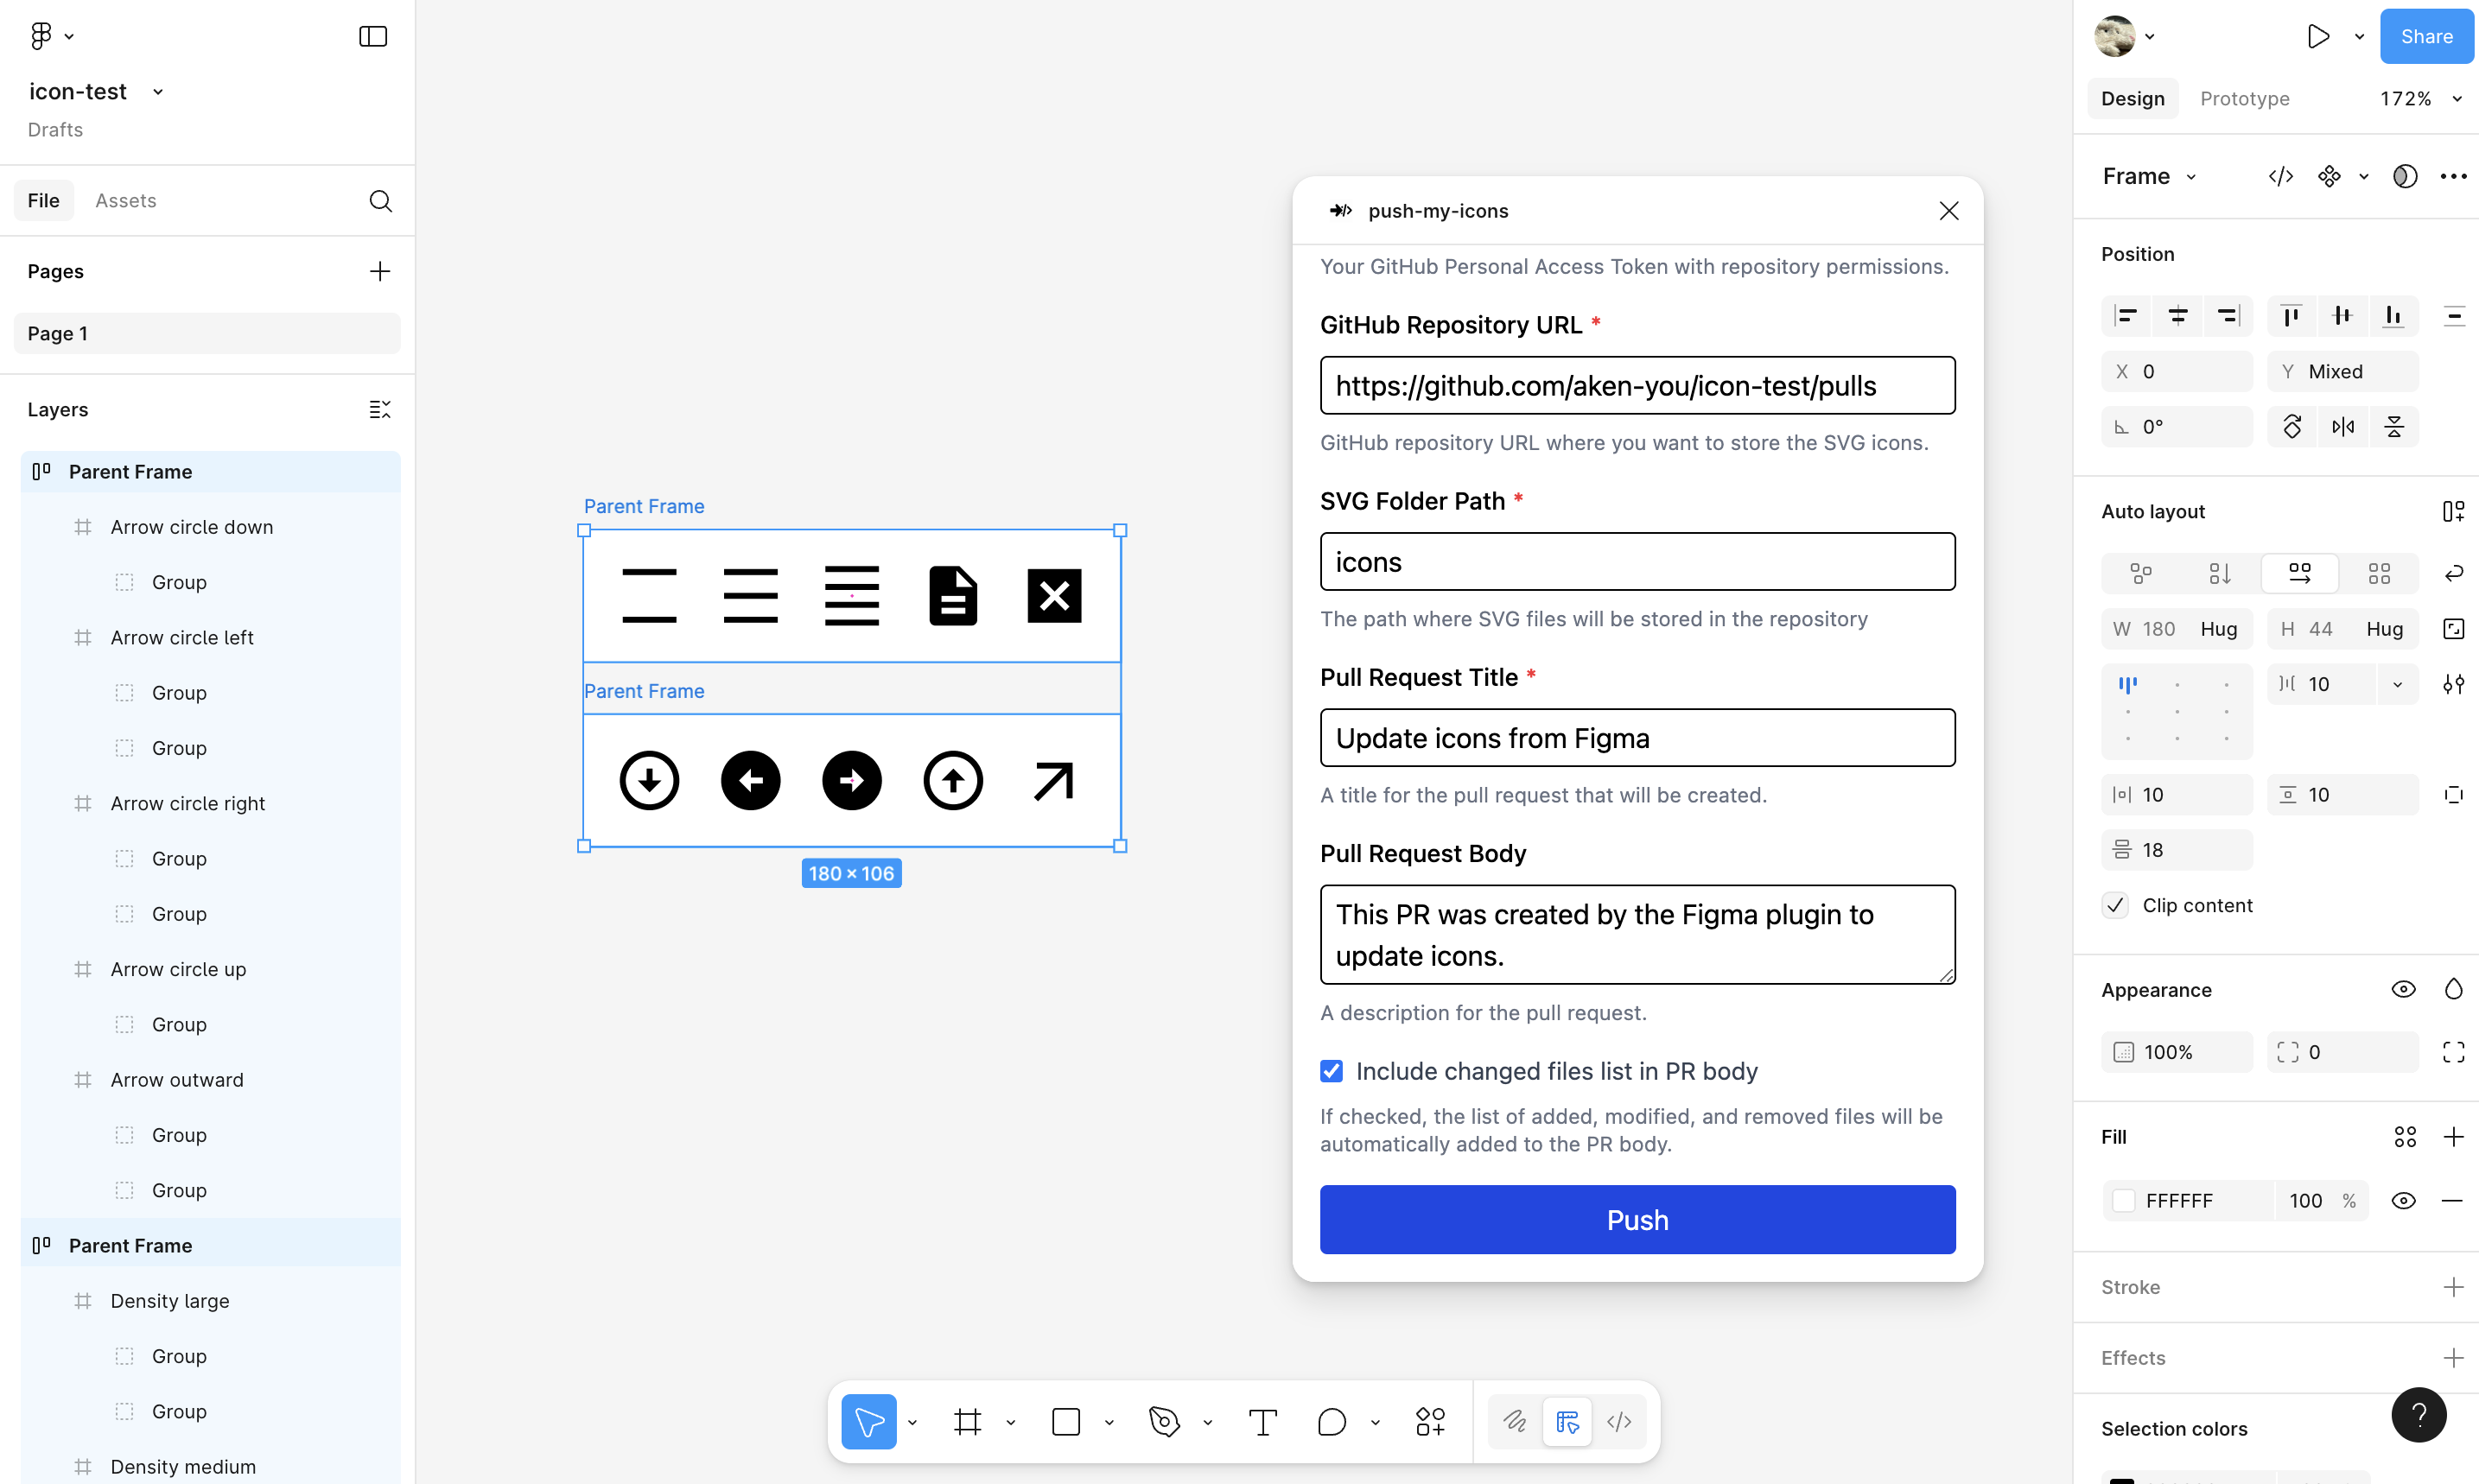This screenshot has height=1484, width=2479.
Task: Open code view icon beside Frame
Action: [2280, 176]
